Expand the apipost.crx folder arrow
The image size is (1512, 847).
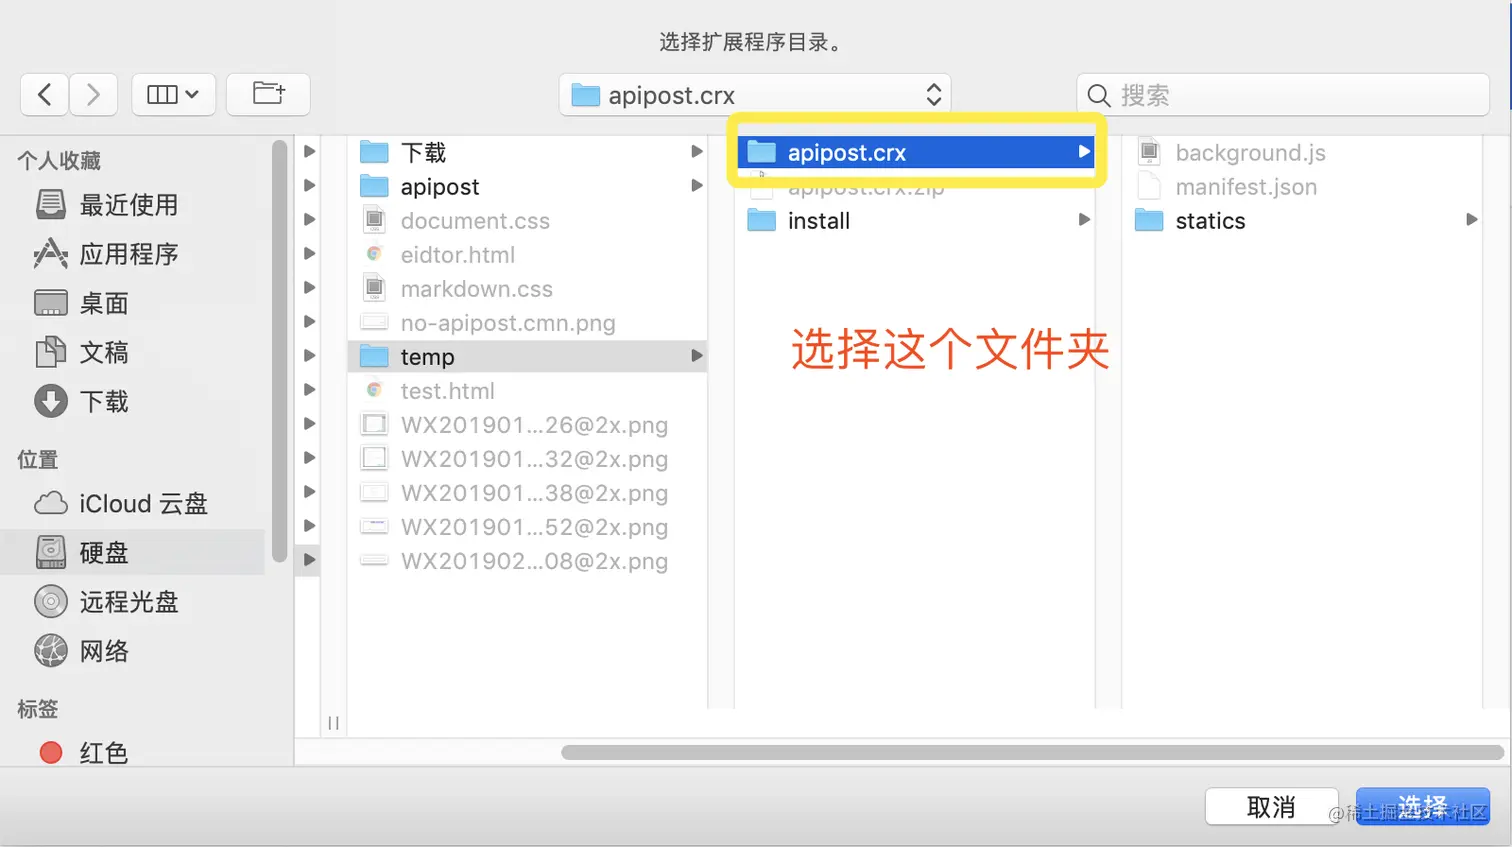coord(1084,152)
